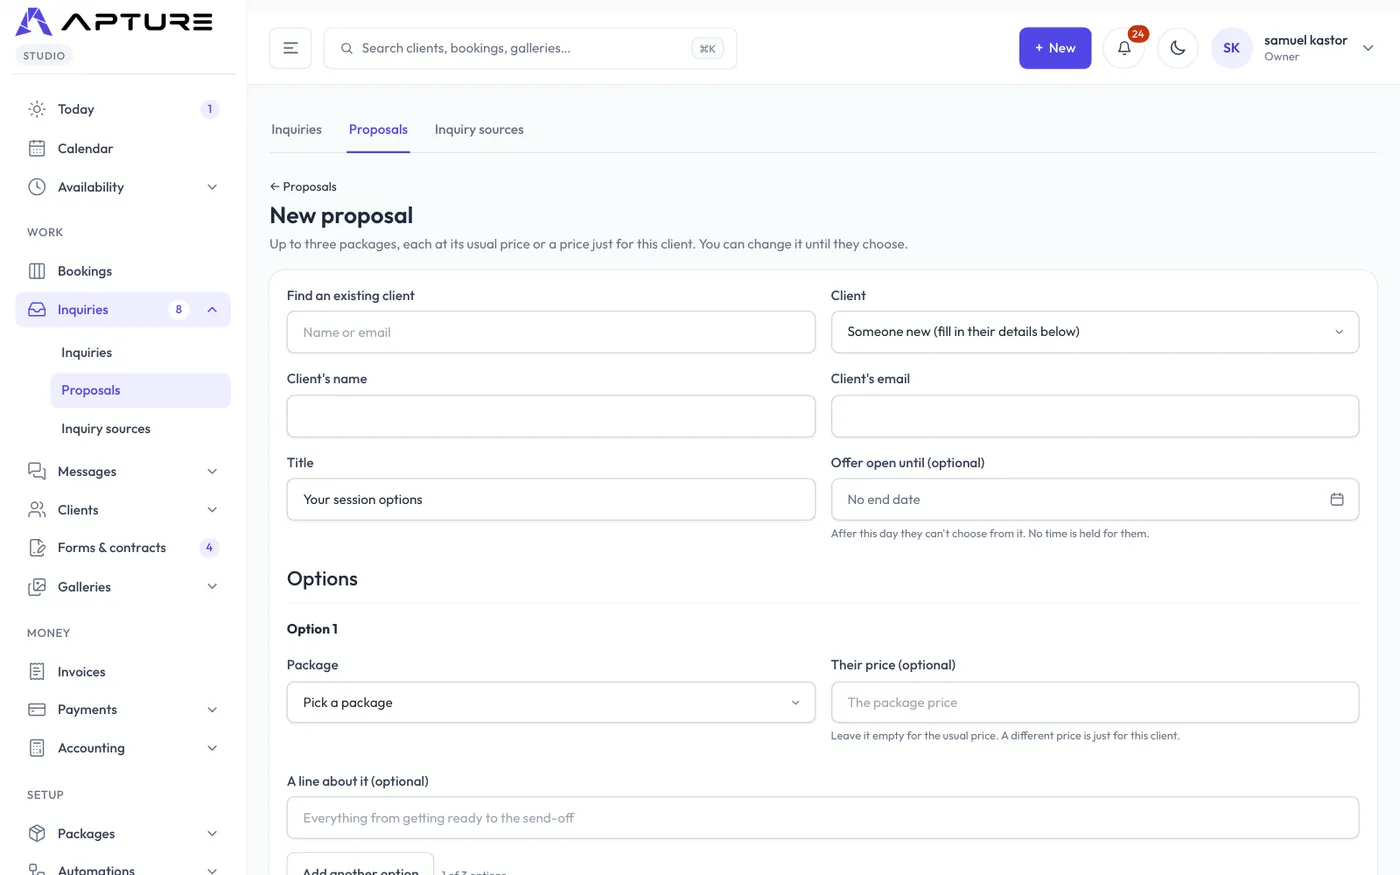Click the Add another option button

click(360, 864)
